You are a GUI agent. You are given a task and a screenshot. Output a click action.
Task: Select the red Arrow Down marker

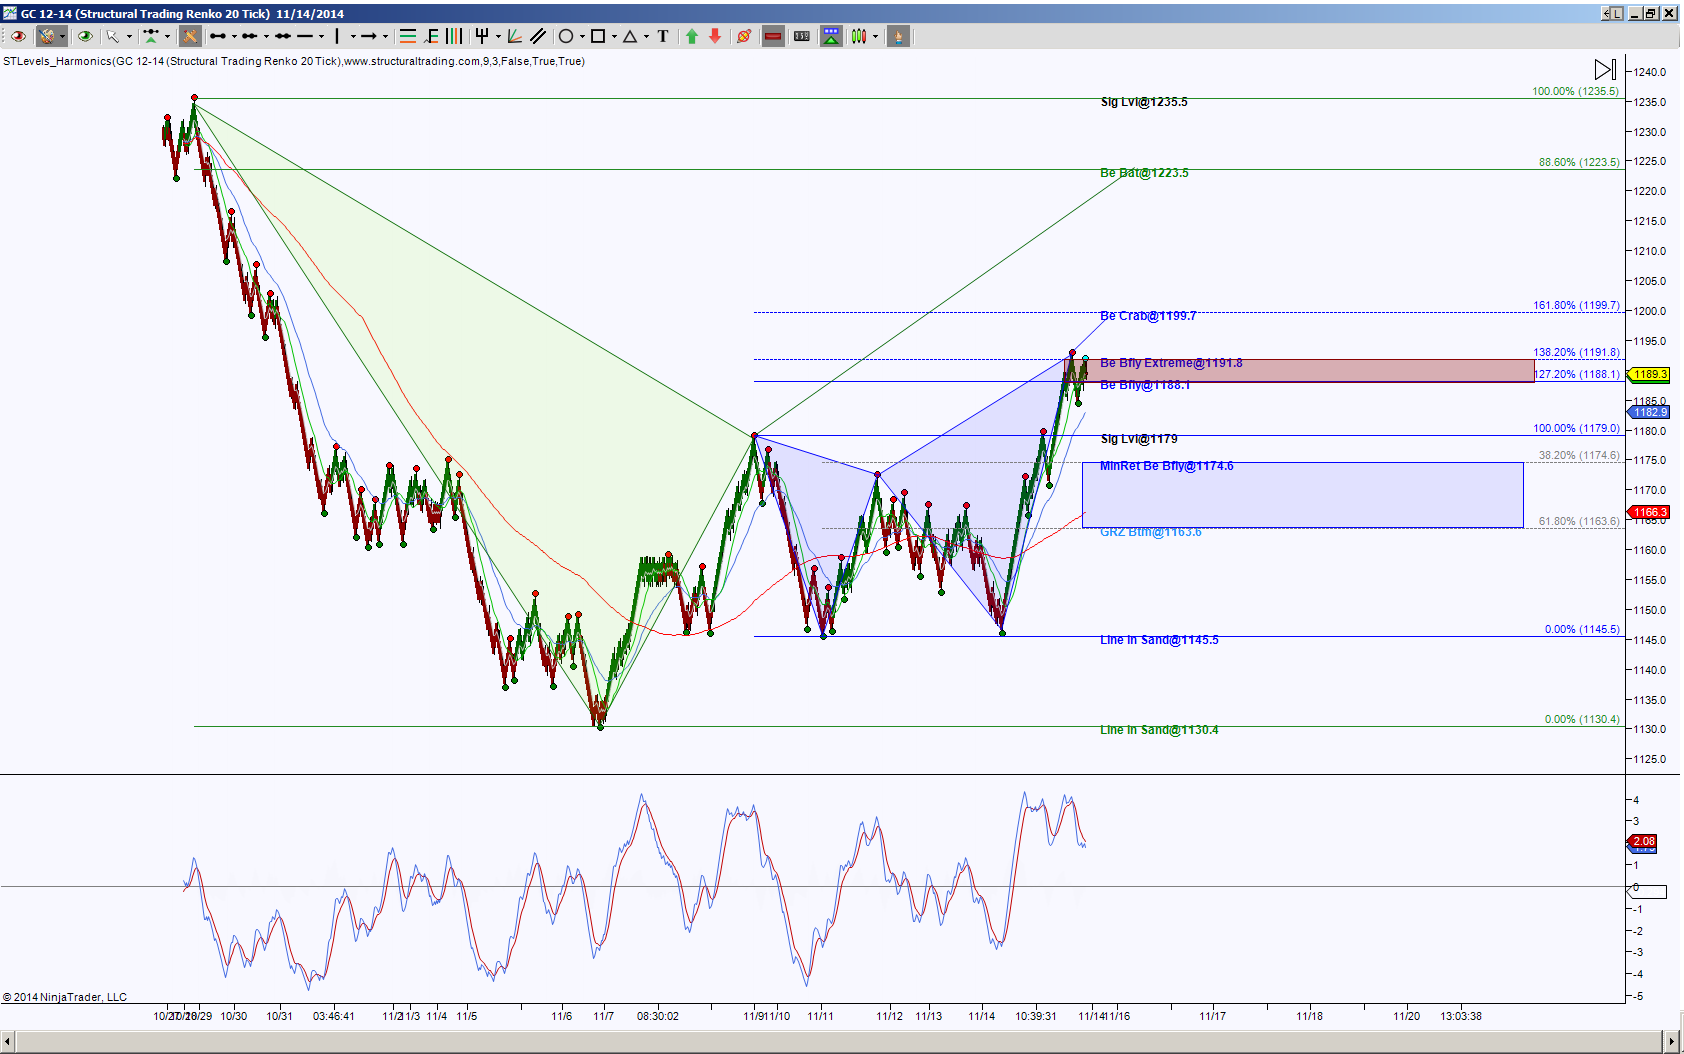click(715, 36)
